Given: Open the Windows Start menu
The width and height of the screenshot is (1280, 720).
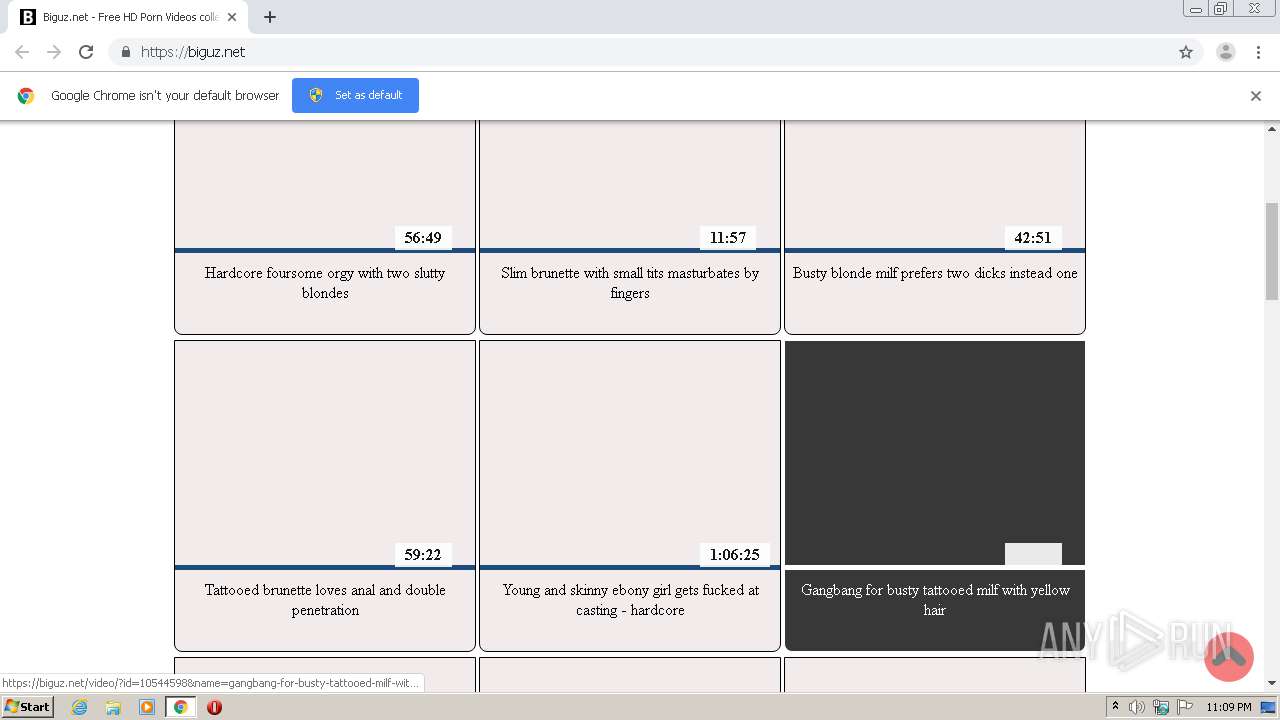Looking at the screenshot, I should (27, 707).
